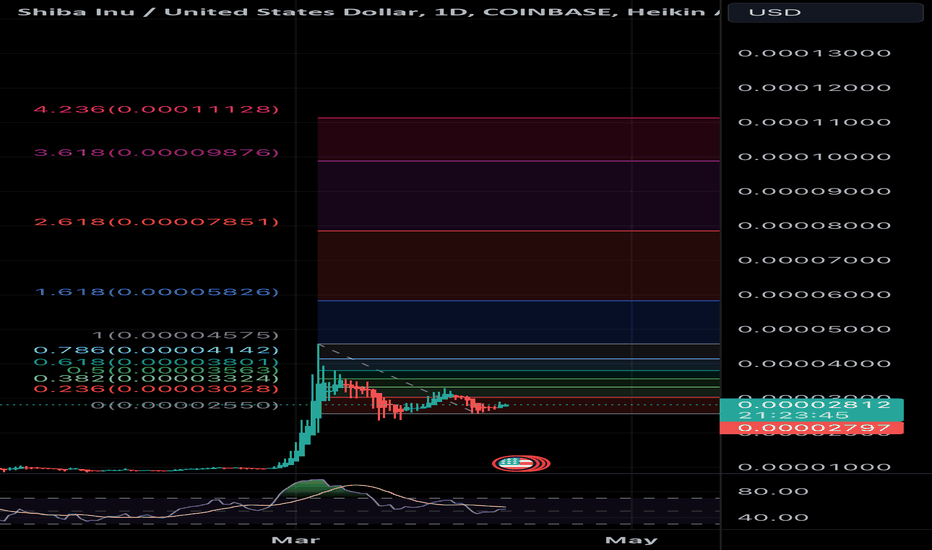Click the 0.00011000 price axis label
The height and width of the screenshot is (550, 932).
tap(814, 122)
